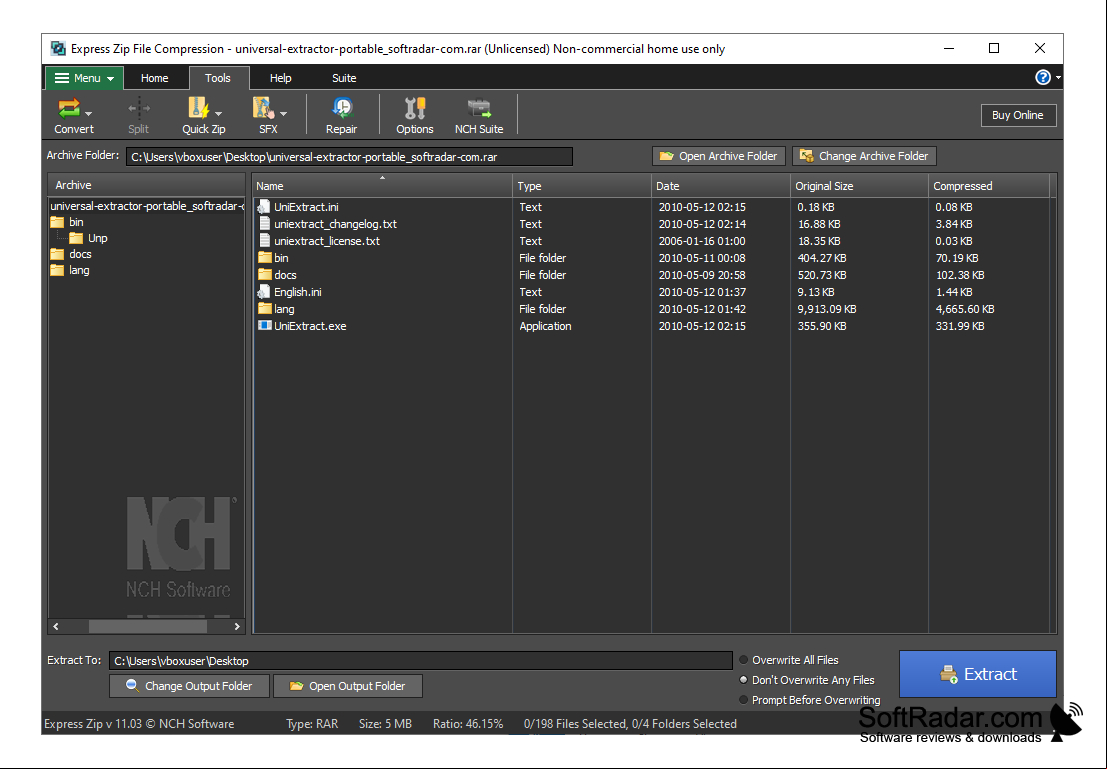This screenshot has height=769, width=1107.
Task: Click the Extract To path field
Action: pyautogui.click(x=421, y=661)
